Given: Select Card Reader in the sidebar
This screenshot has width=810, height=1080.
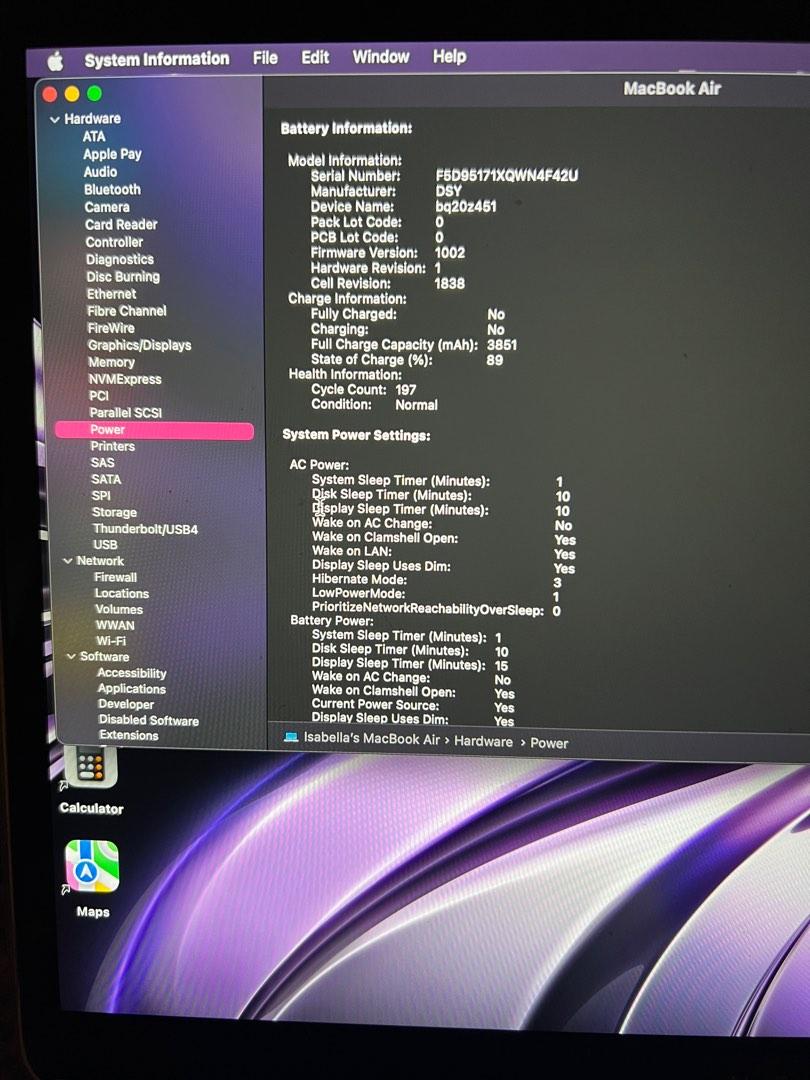Looking at the screenshot, I should click(121, 225).
